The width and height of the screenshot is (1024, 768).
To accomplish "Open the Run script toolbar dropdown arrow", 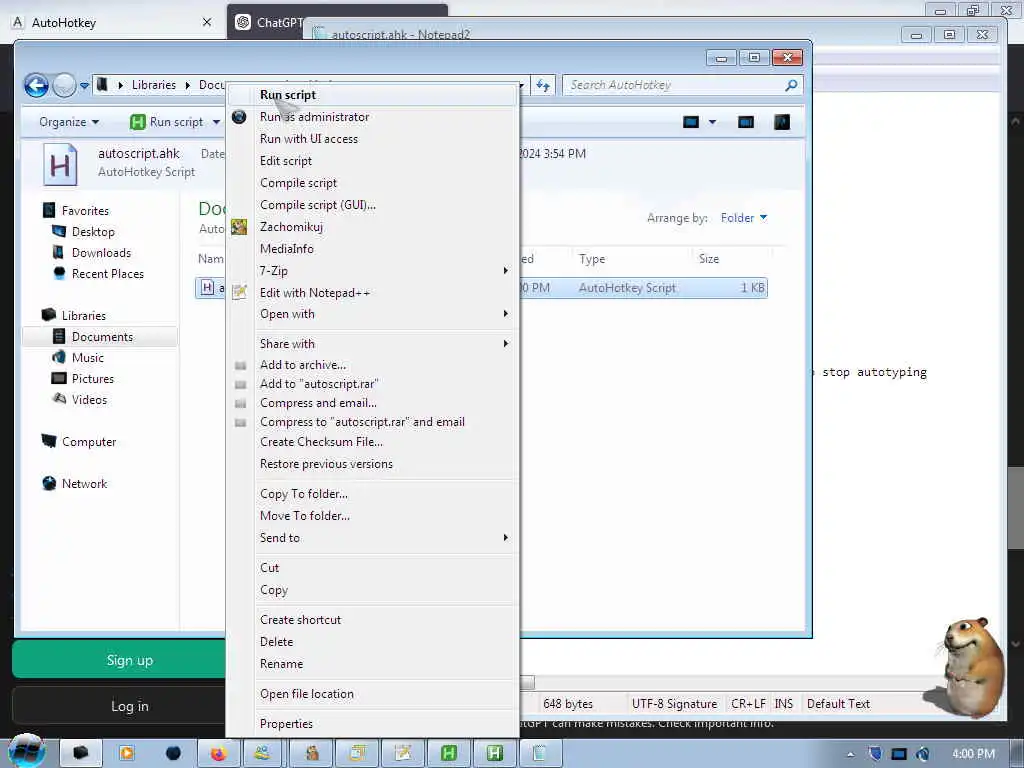I will pyautogui.click(x=216, y=122).
